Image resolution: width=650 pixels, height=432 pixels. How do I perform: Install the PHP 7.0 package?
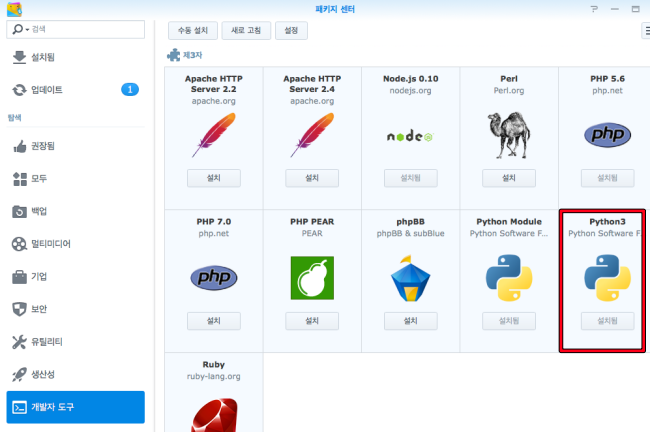213,321
